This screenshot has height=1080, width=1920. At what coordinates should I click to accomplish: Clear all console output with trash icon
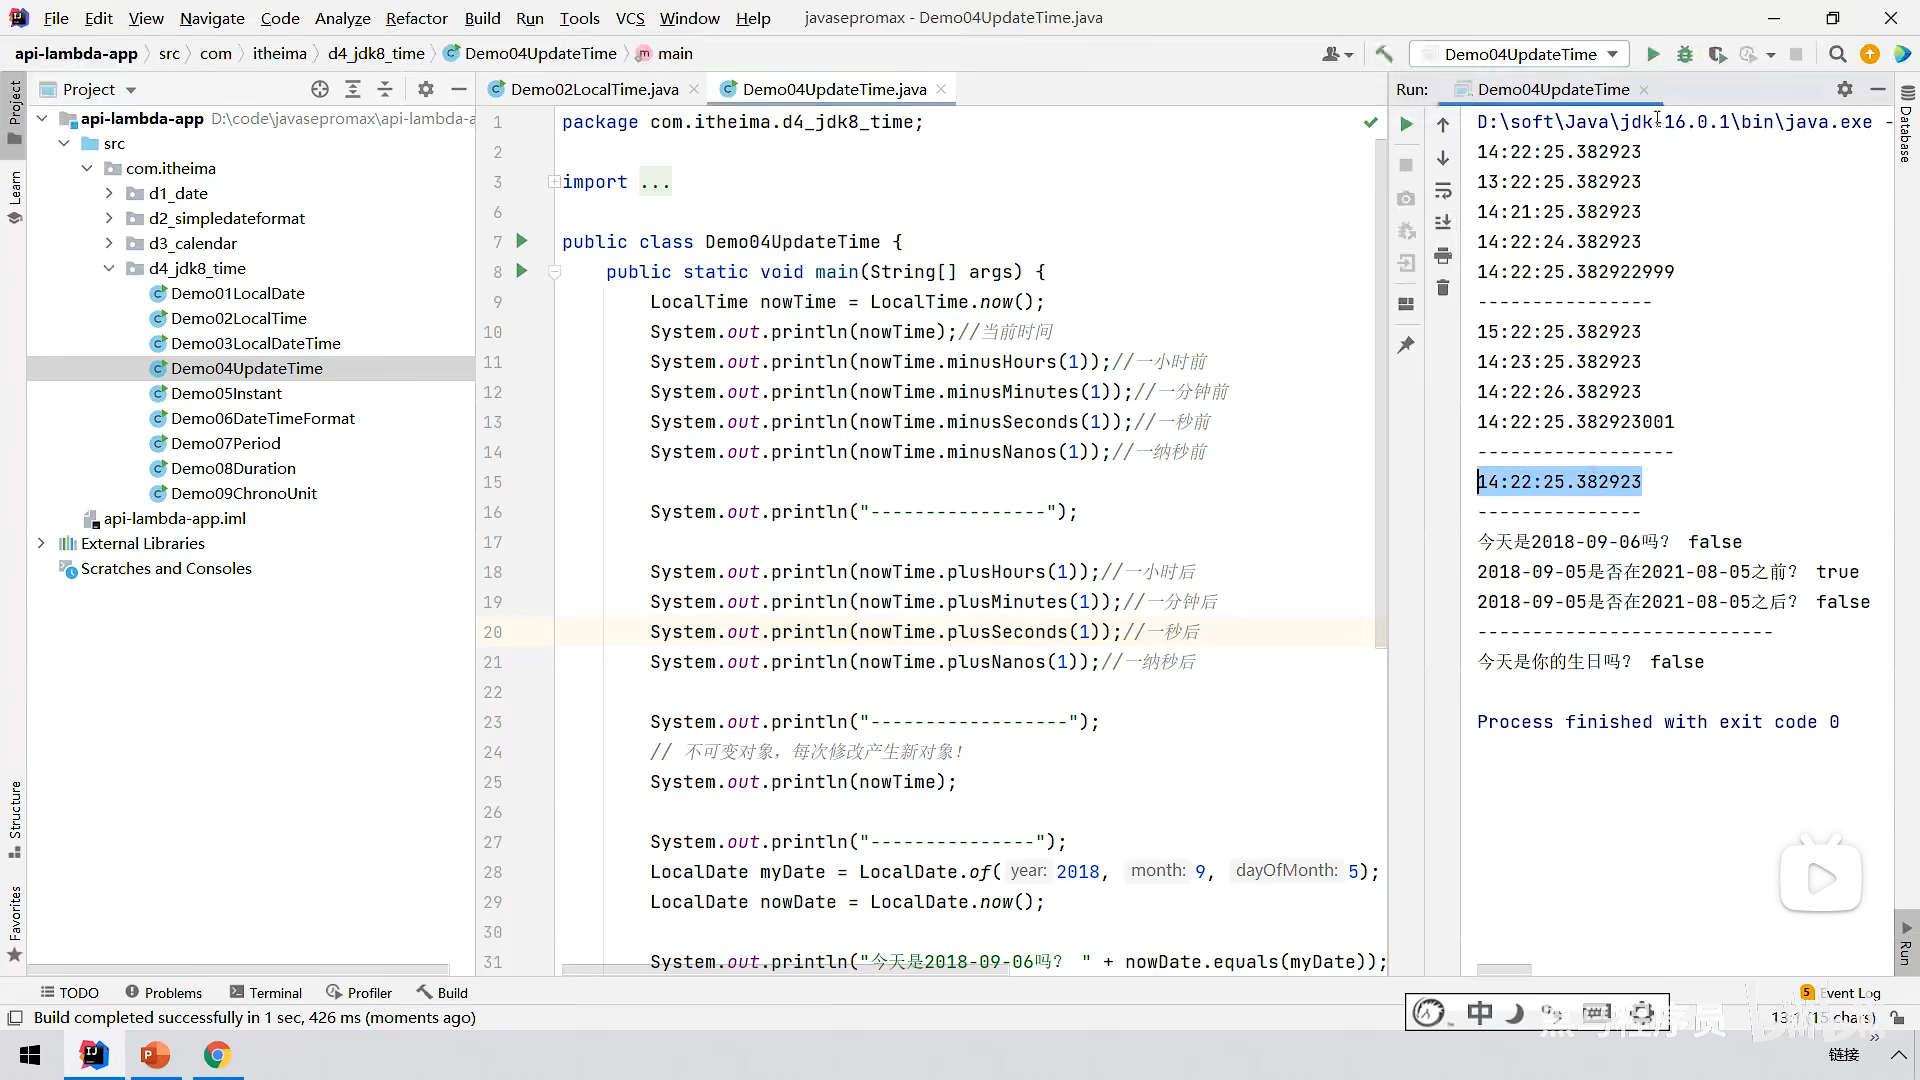click(1442, 288)
